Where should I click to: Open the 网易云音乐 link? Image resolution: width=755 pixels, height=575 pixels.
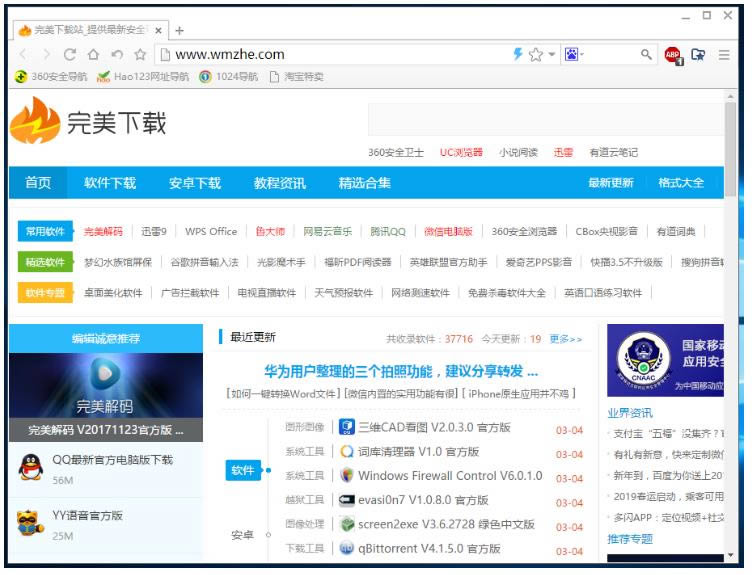[x=327, y=232]
